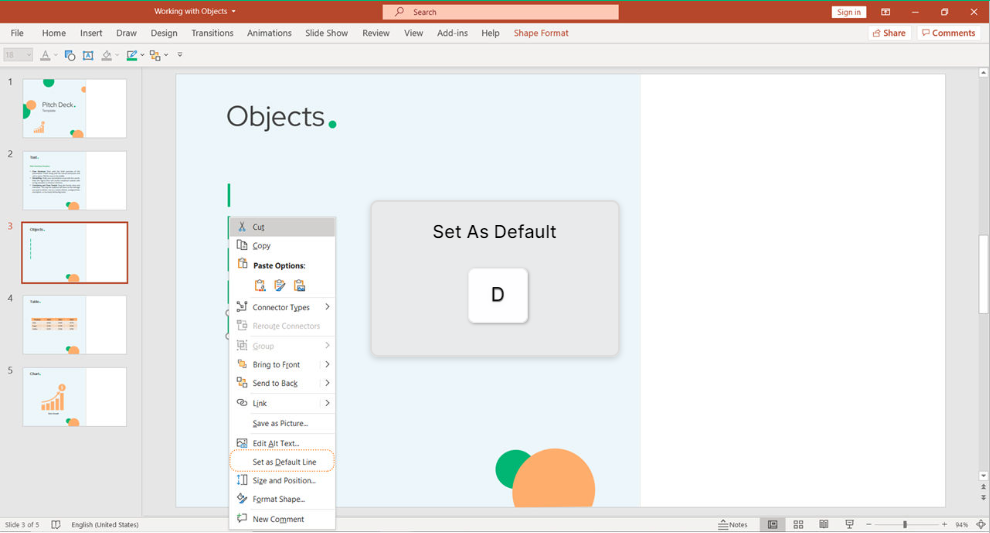Choose the Use Destination Theme paste option
This screenshot has height=533, width=990.
click(x=260, y=285)
